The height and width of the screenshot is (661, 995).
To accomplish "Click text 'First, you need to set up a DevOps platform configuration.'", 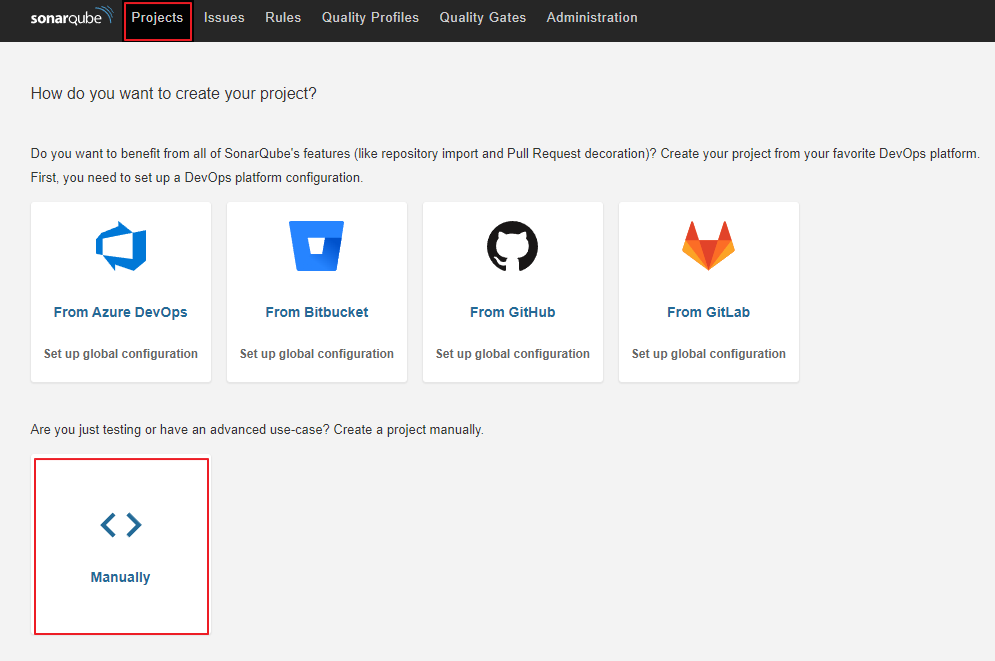I will pos(197,178).
